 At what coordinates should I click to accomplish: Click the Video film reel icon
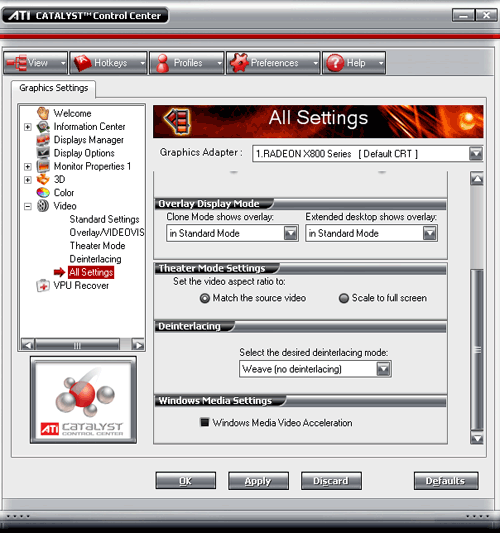coord(43,206)
